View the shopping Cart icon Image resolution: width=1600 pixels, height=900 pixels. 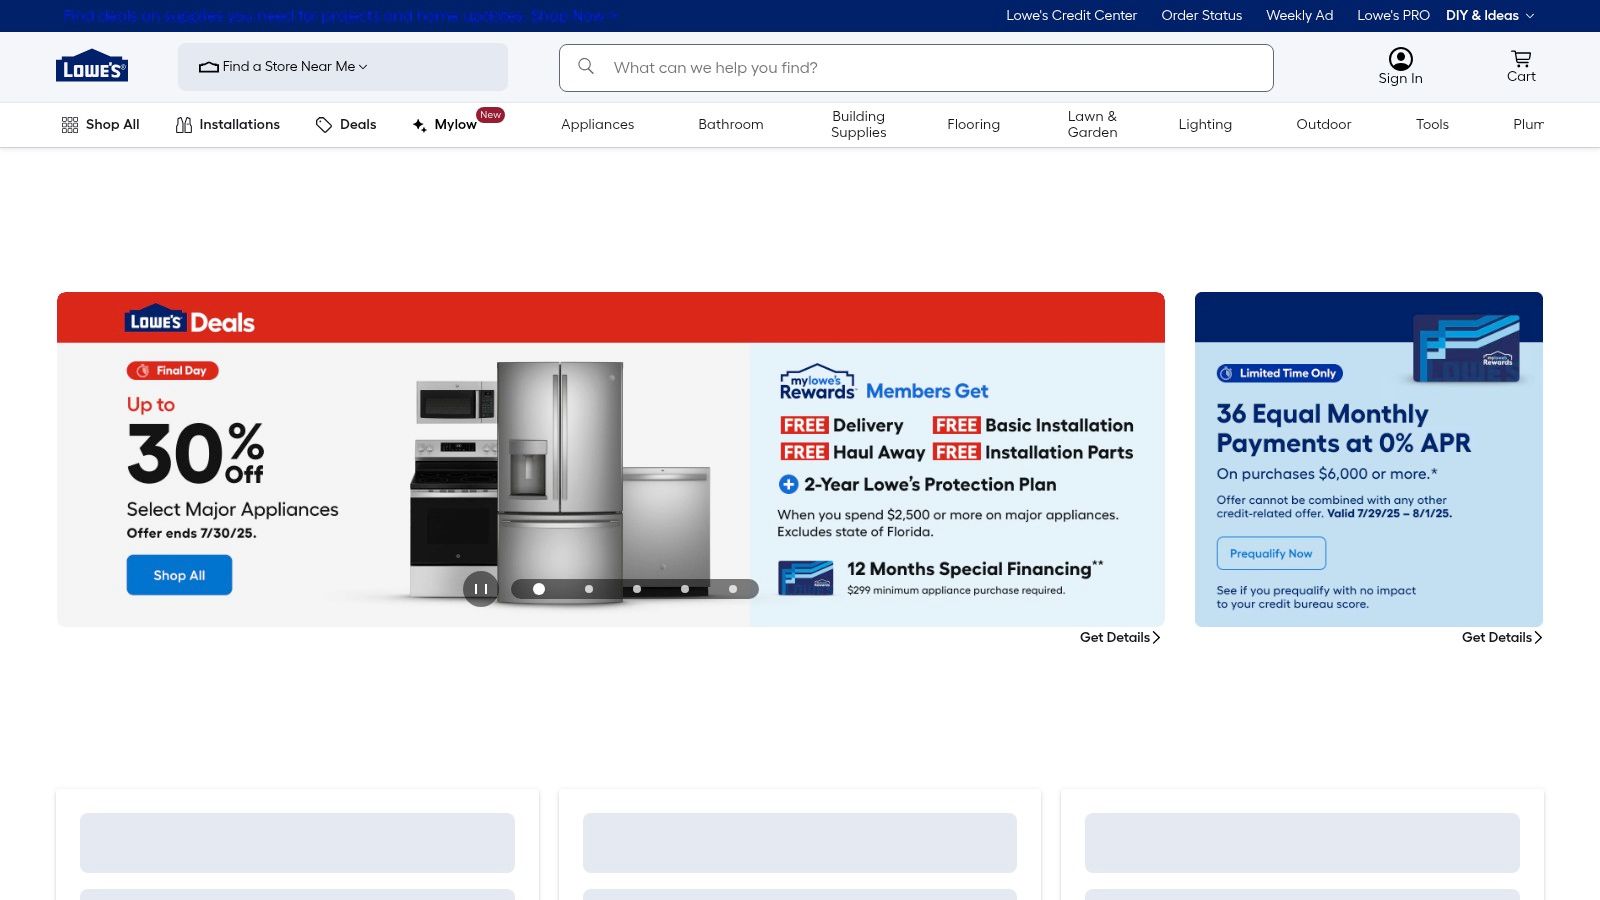coord(1520,58)
